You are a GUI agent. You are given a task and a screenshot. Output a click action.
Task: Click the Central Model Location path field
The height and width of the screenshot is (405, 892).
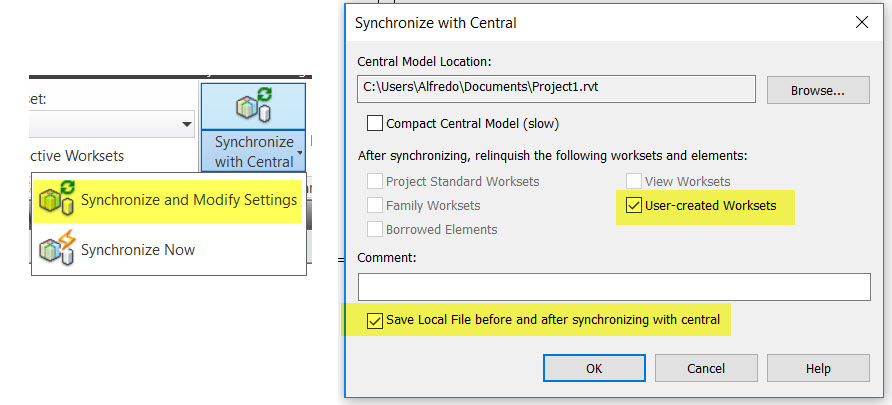(555, 89)
